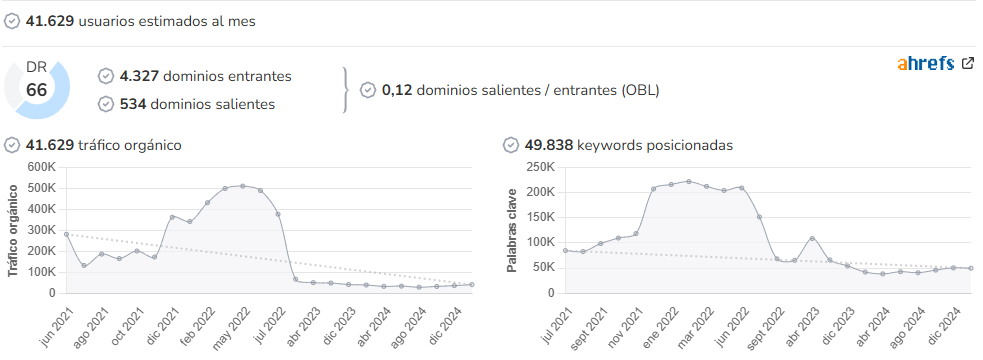The height and width of the screenshot is (360, 983).
Task: Click the jul 2022 point on traffic chart
Action: pyautogui.click(x=278, y=214)
